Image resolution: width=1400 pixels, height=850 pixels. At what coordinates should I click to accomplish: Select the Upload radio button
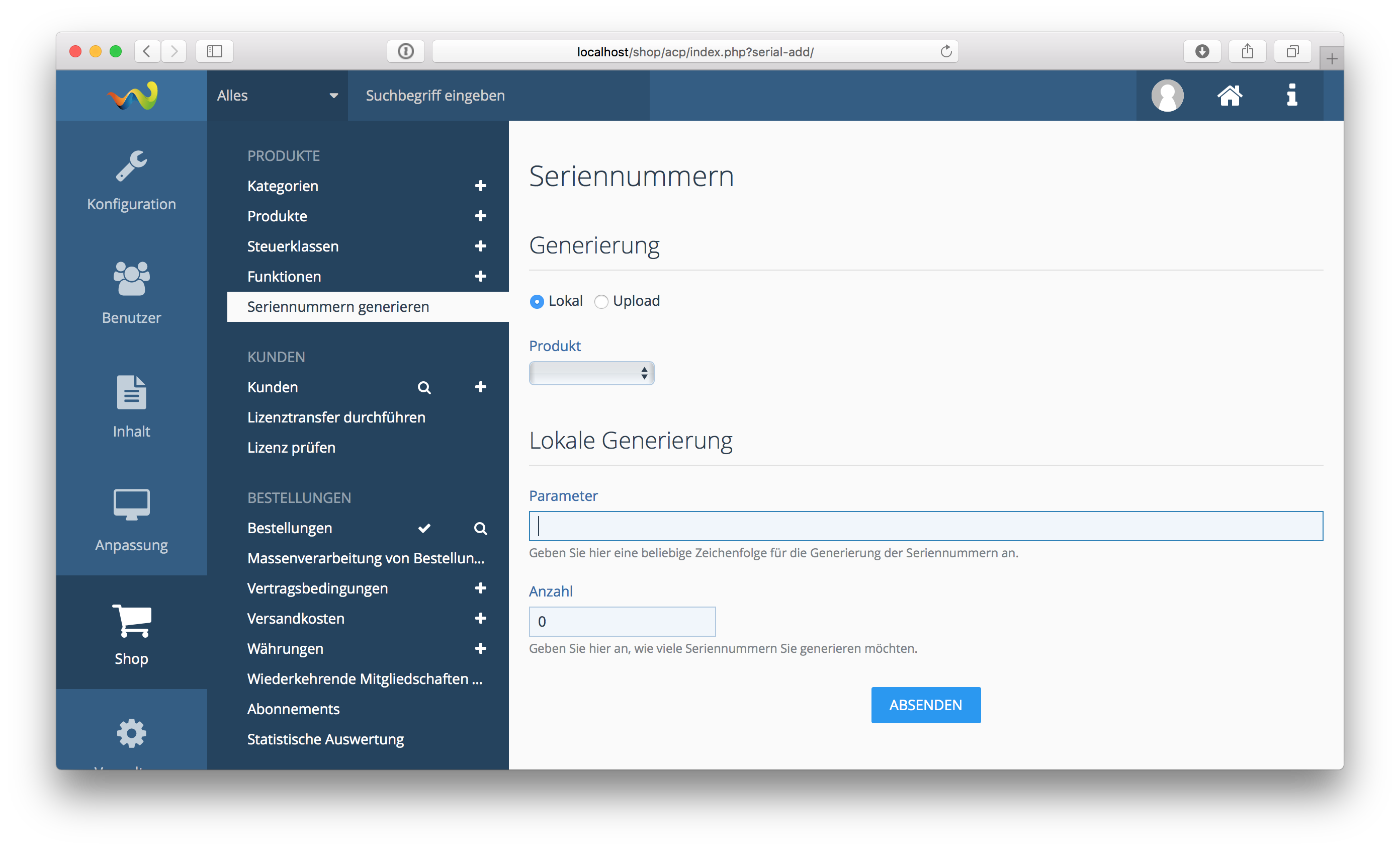point(601,301)
